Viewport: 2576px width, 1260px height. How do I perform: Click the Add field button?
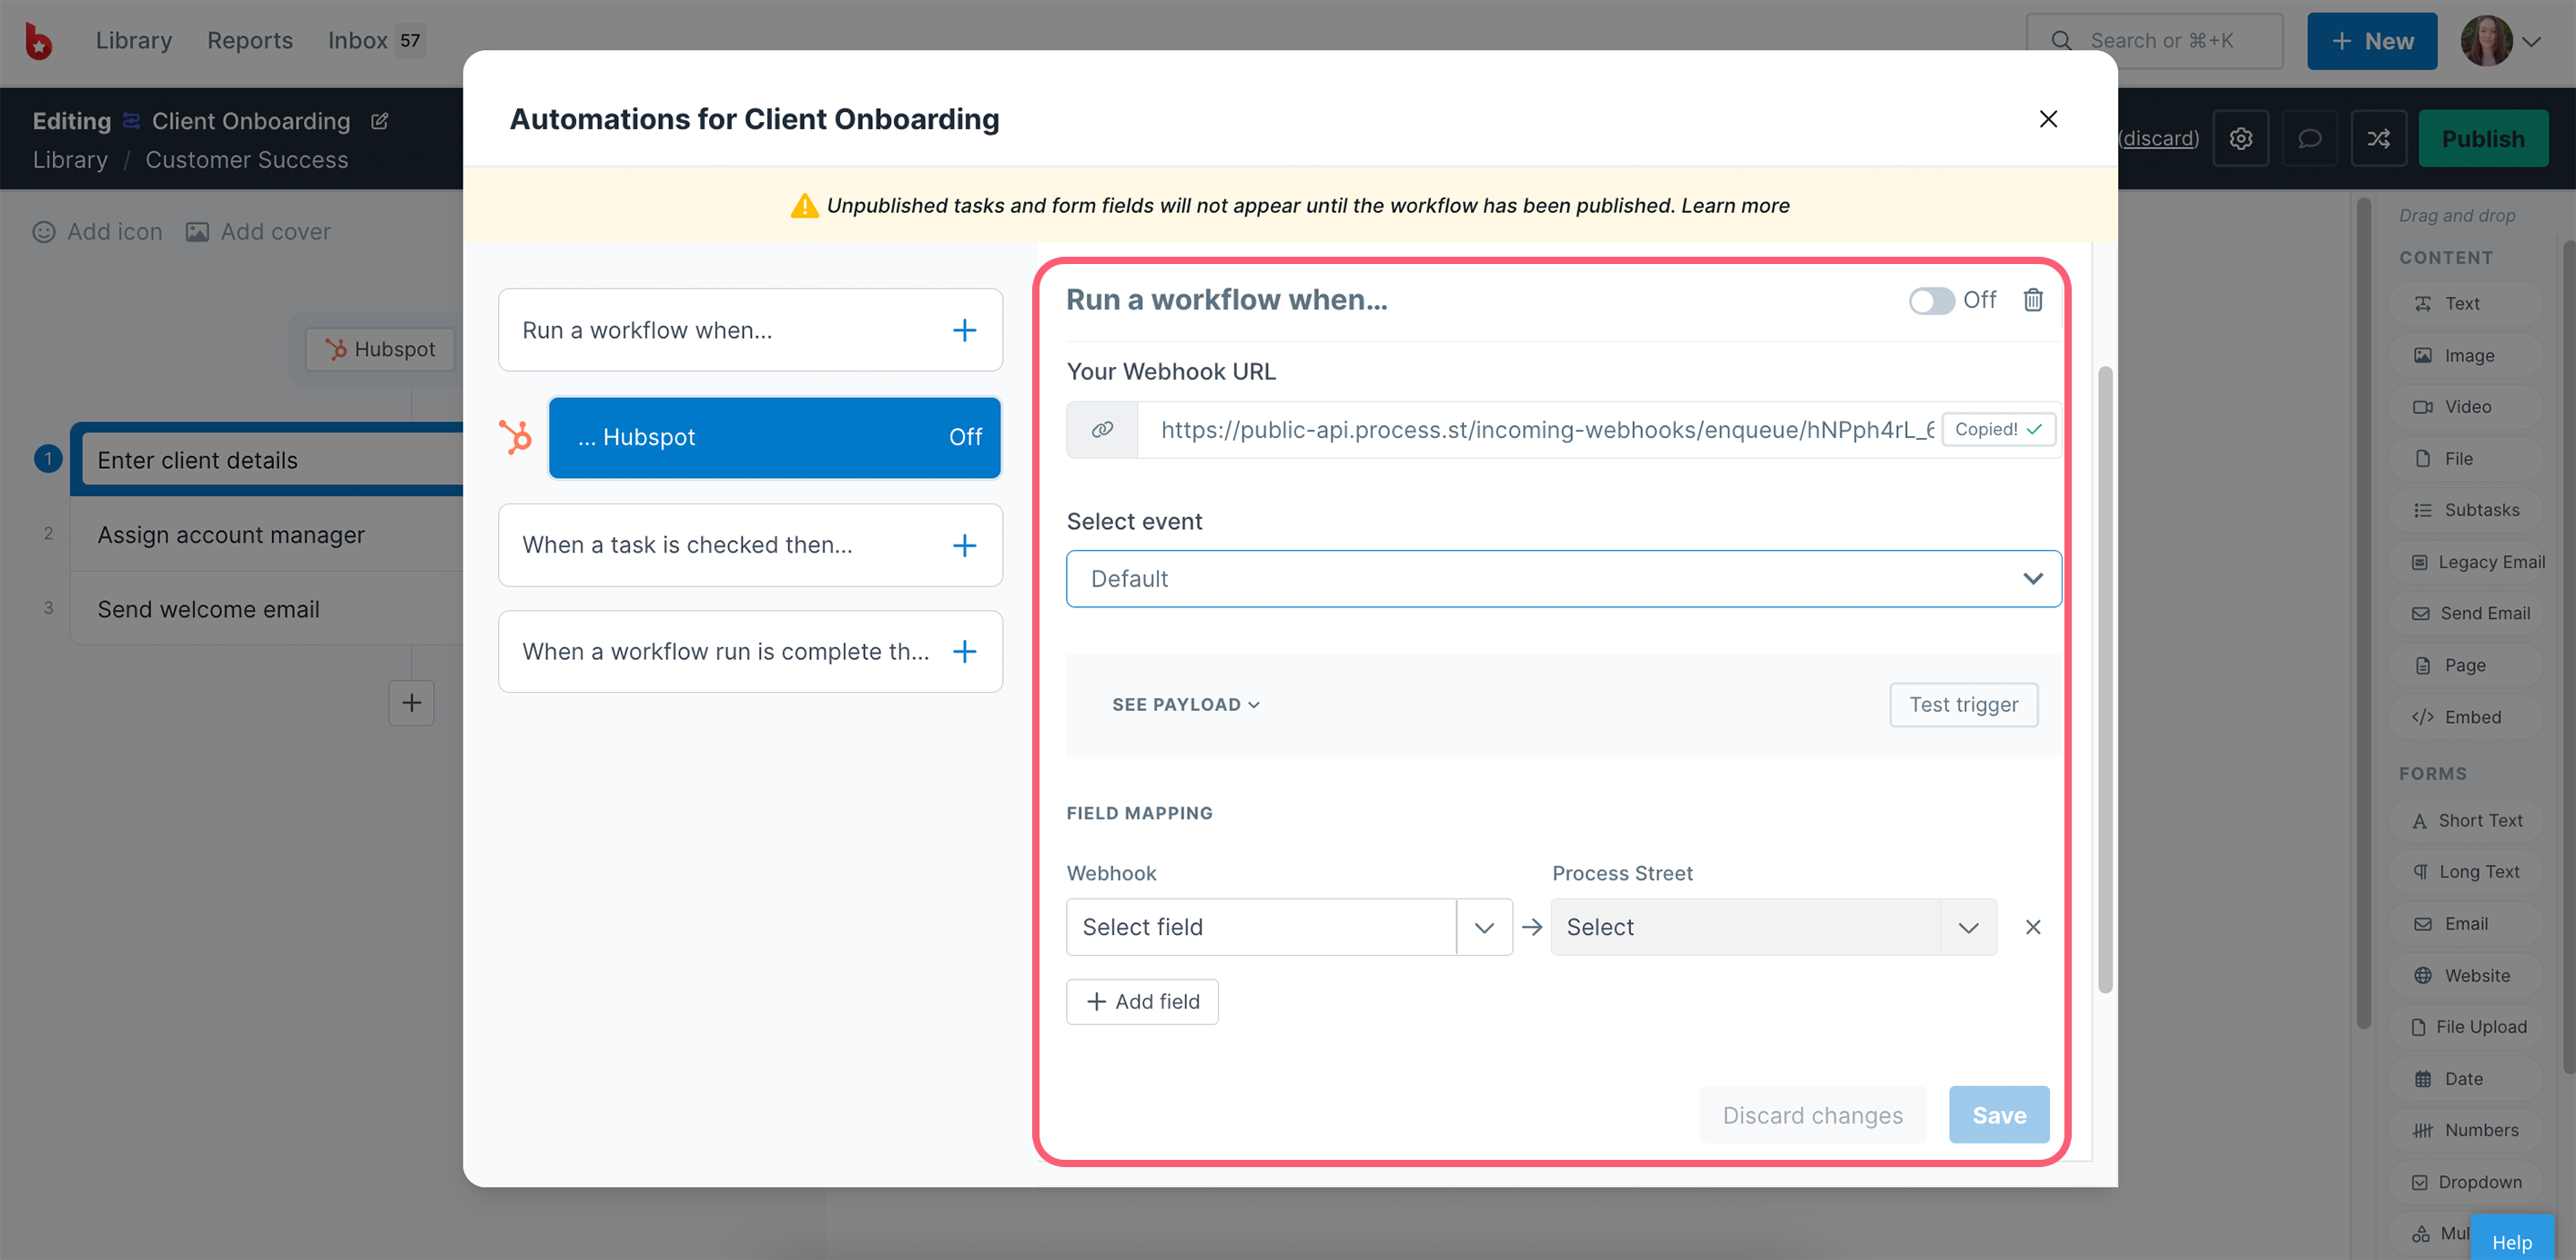[1142, 1001]
